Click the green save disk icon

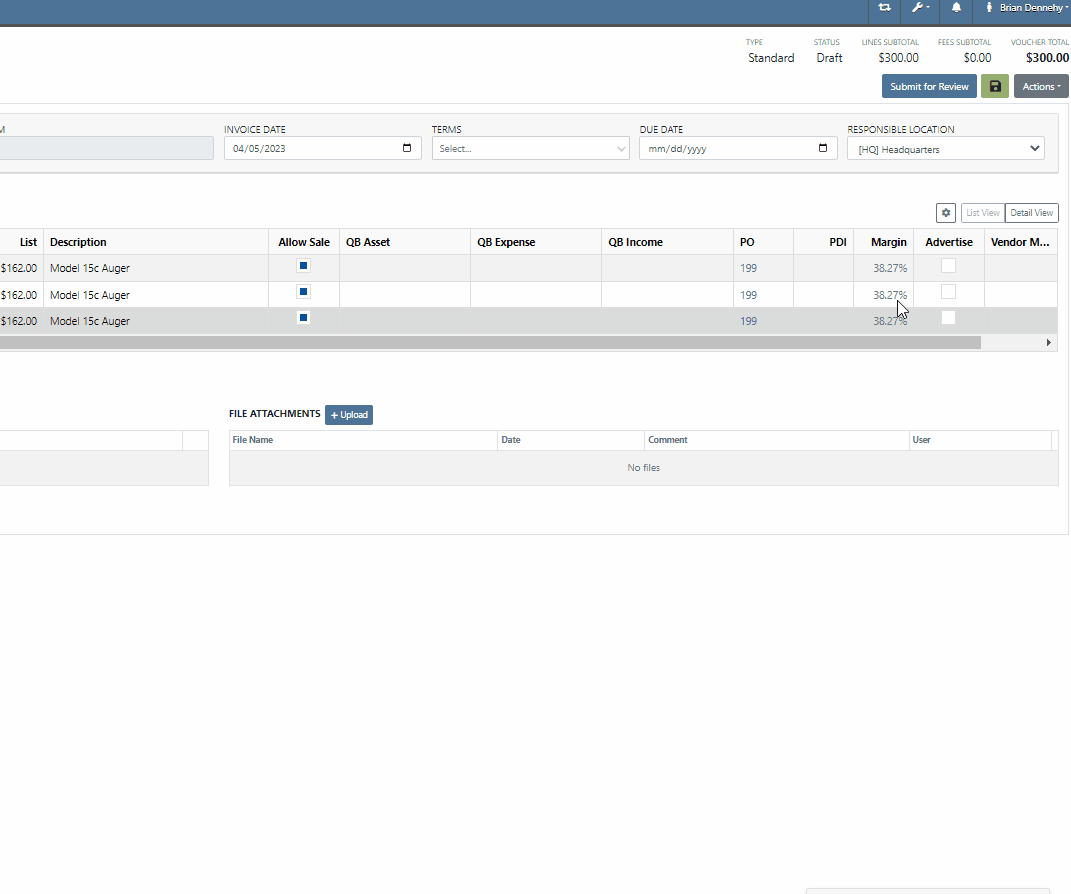994,86
